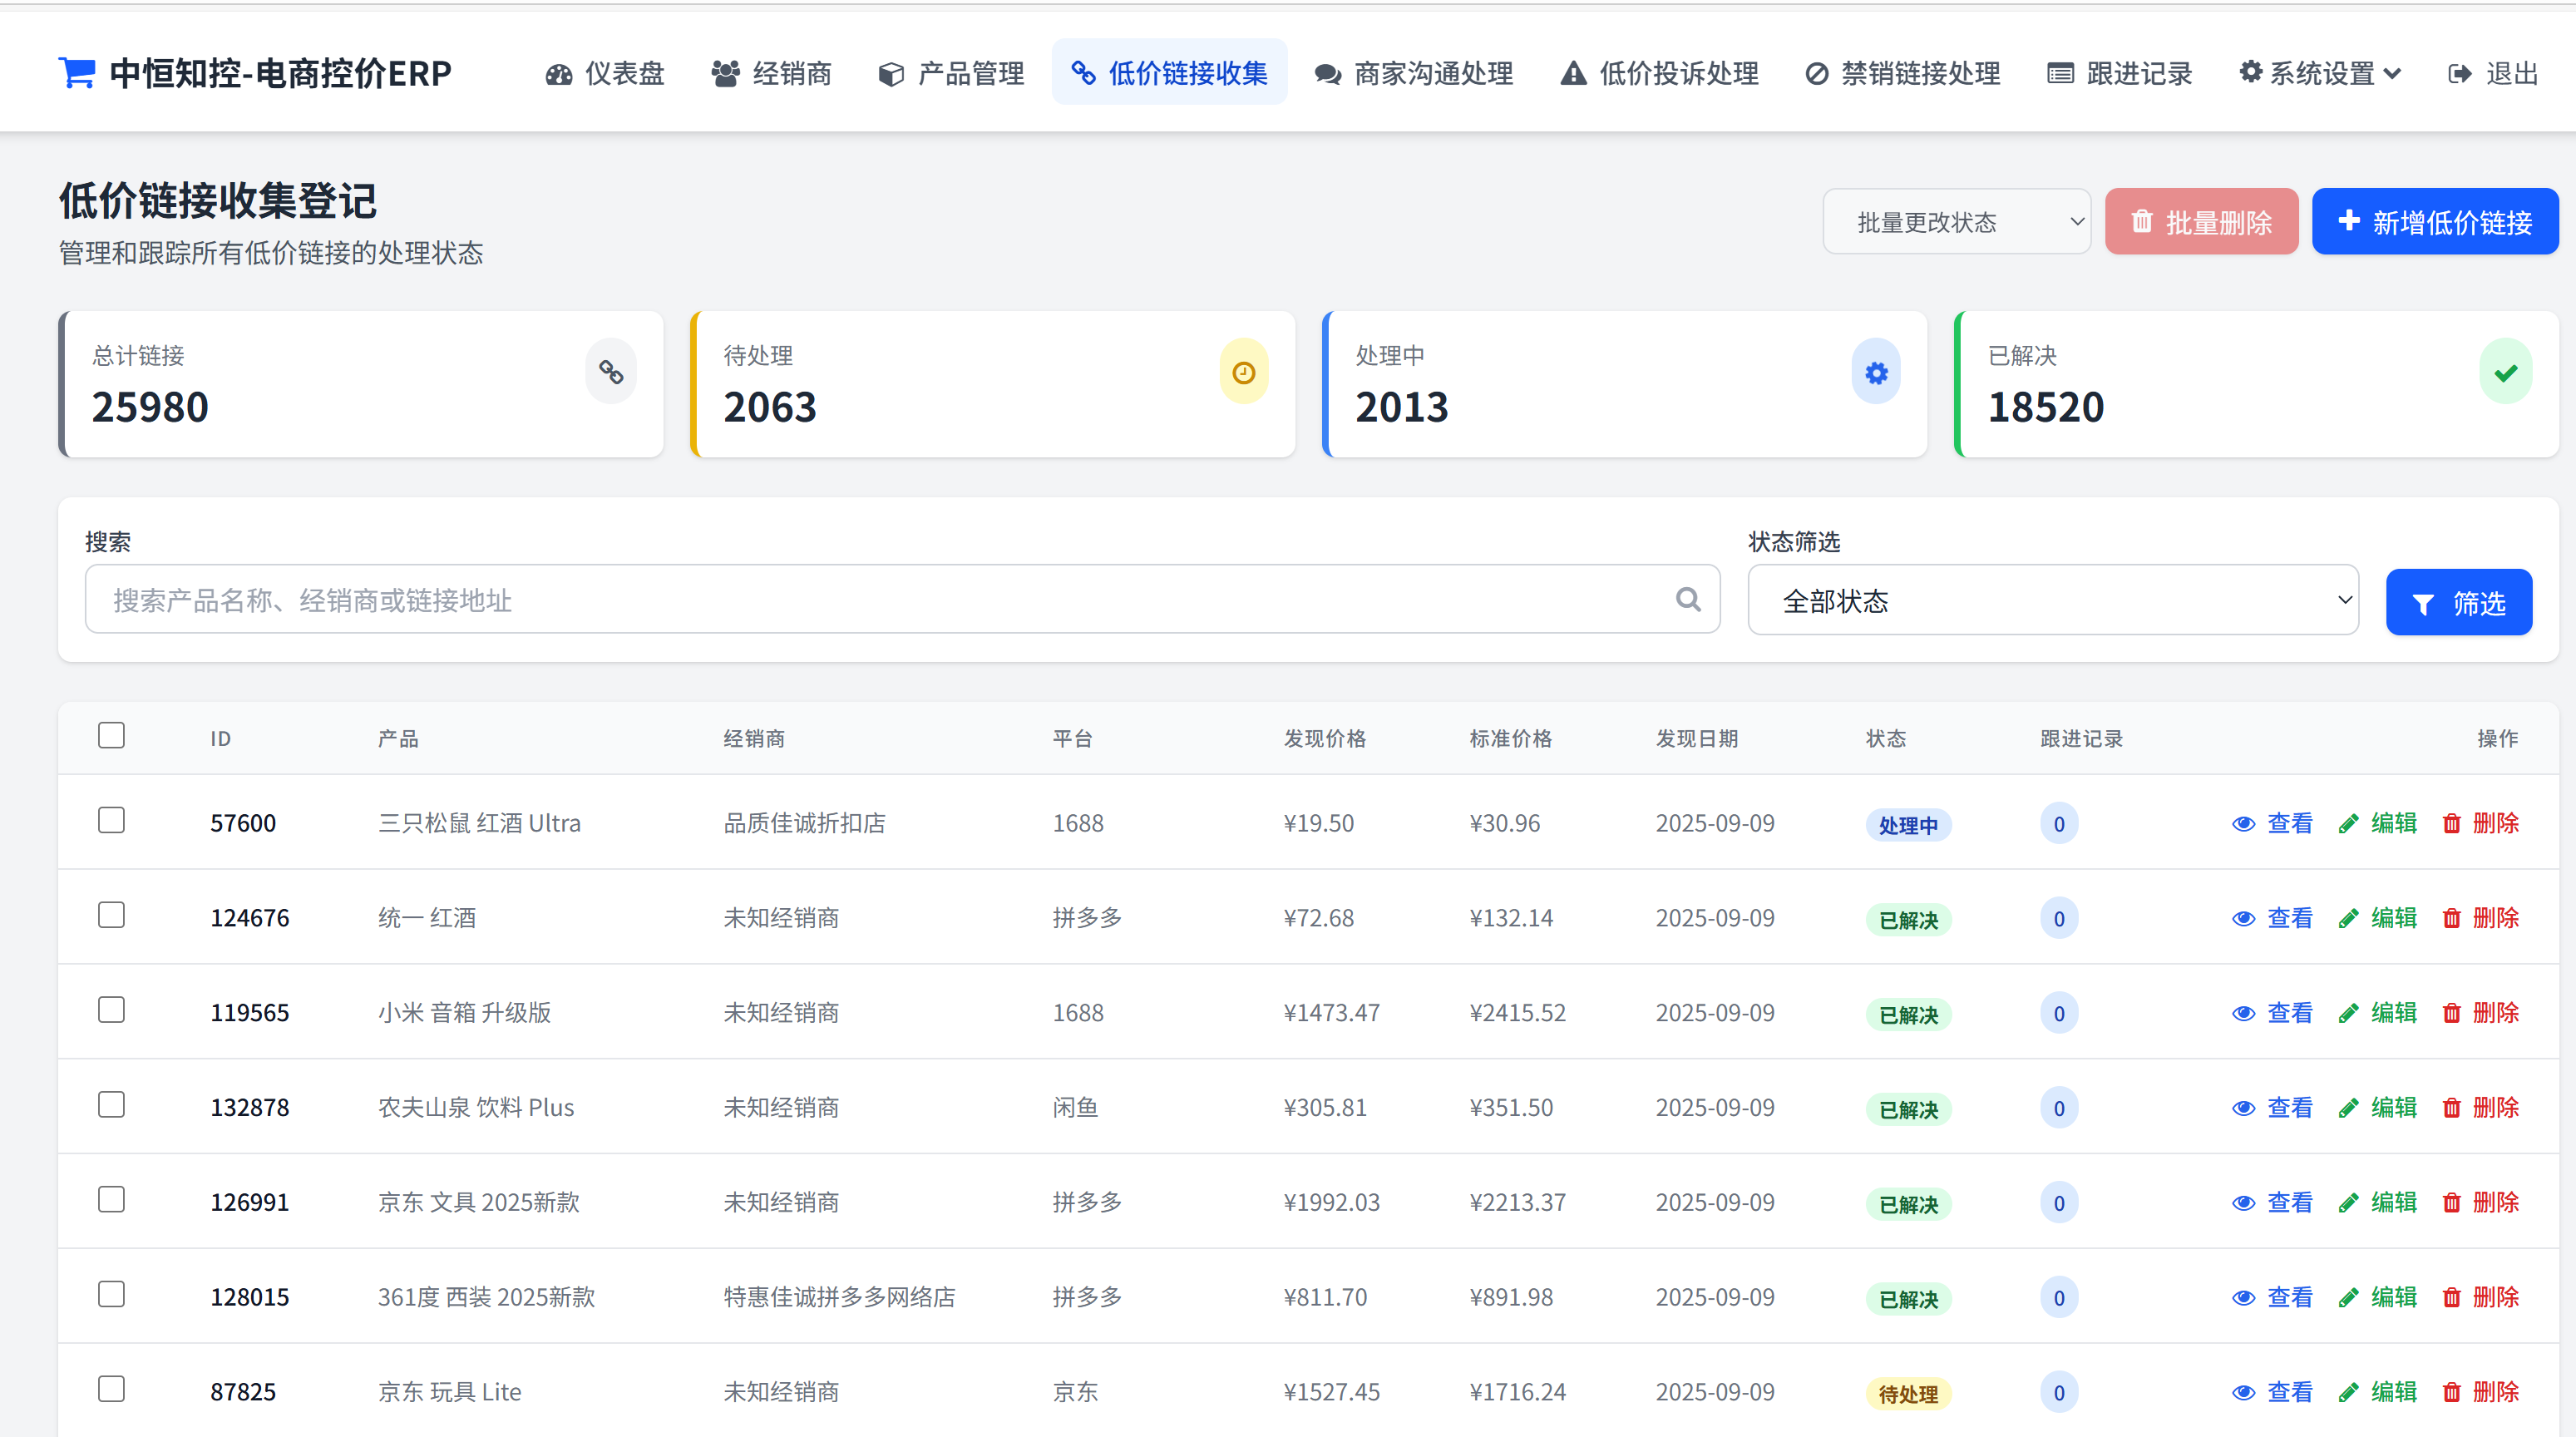Toggle the select-all header checkbox
The width and height of the screenshot is (2576, 1437).
[x=111, y=735]
